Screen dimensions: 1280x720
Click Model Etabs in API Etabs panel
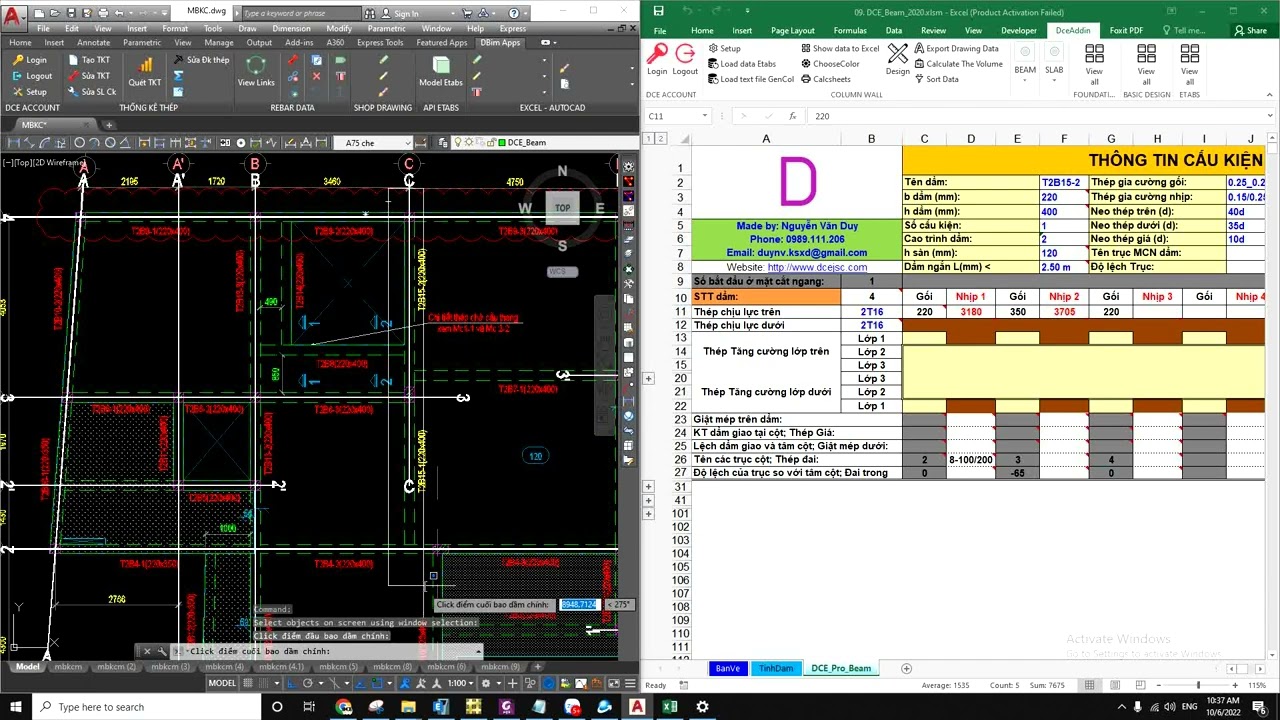(x=440, y=72)
